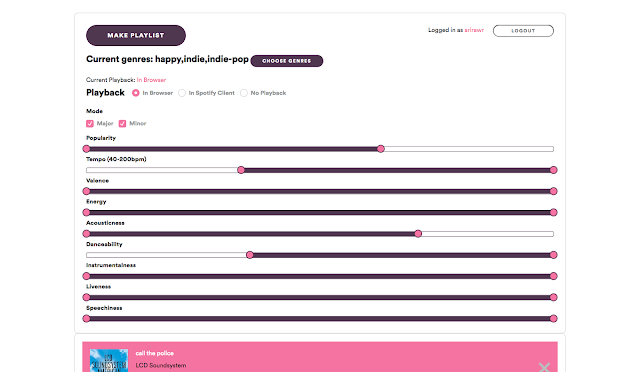The image size is (640, 372).
Task: Click the Valence slider upper handle
Action: 553,191
